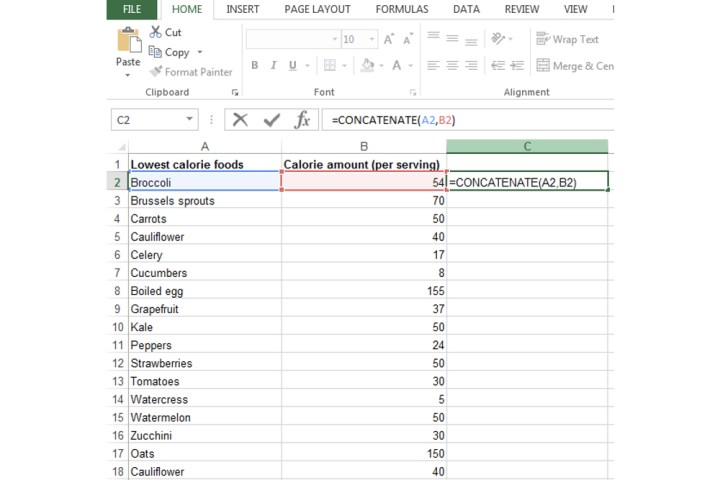
Task: Open the FILE backstage menu
Action: click(131, 9)
